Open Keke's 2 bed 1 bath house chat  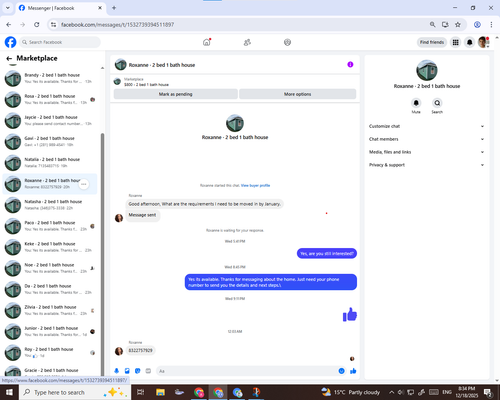pos(50,247)
